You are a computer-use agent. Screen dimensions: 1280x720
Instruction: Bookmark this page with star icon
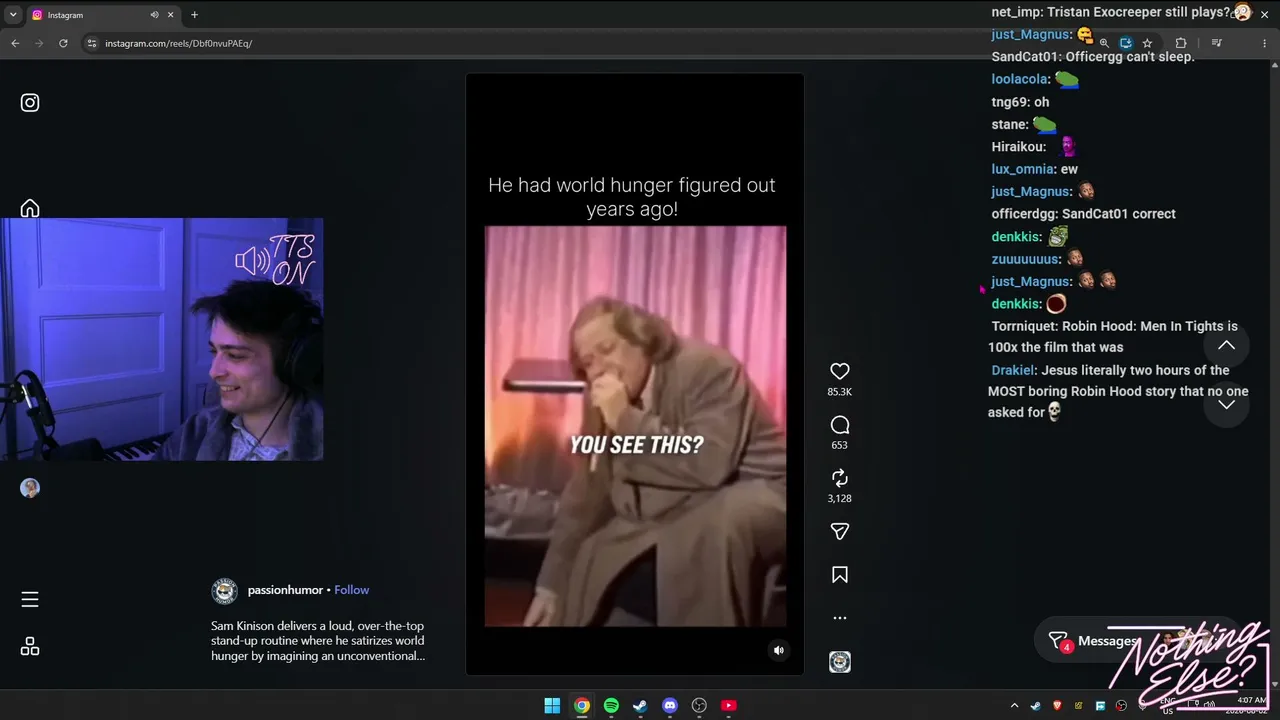coord(1147,43)
